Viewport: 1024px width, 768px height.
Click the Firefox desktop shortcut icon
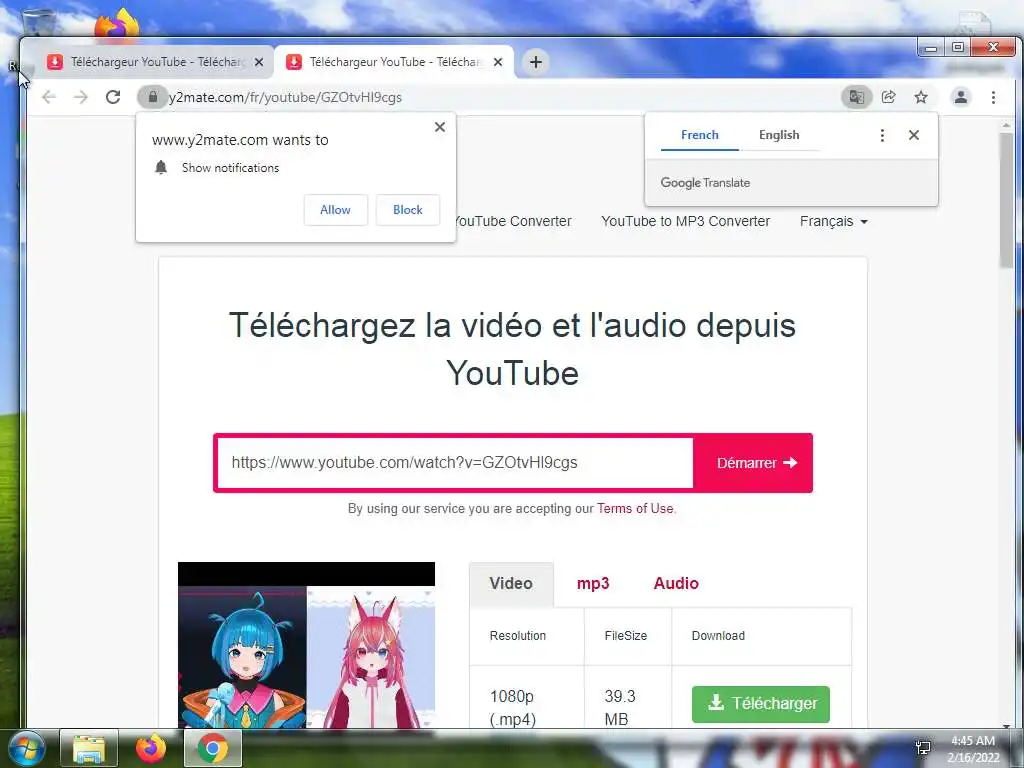tap(117, 24)
